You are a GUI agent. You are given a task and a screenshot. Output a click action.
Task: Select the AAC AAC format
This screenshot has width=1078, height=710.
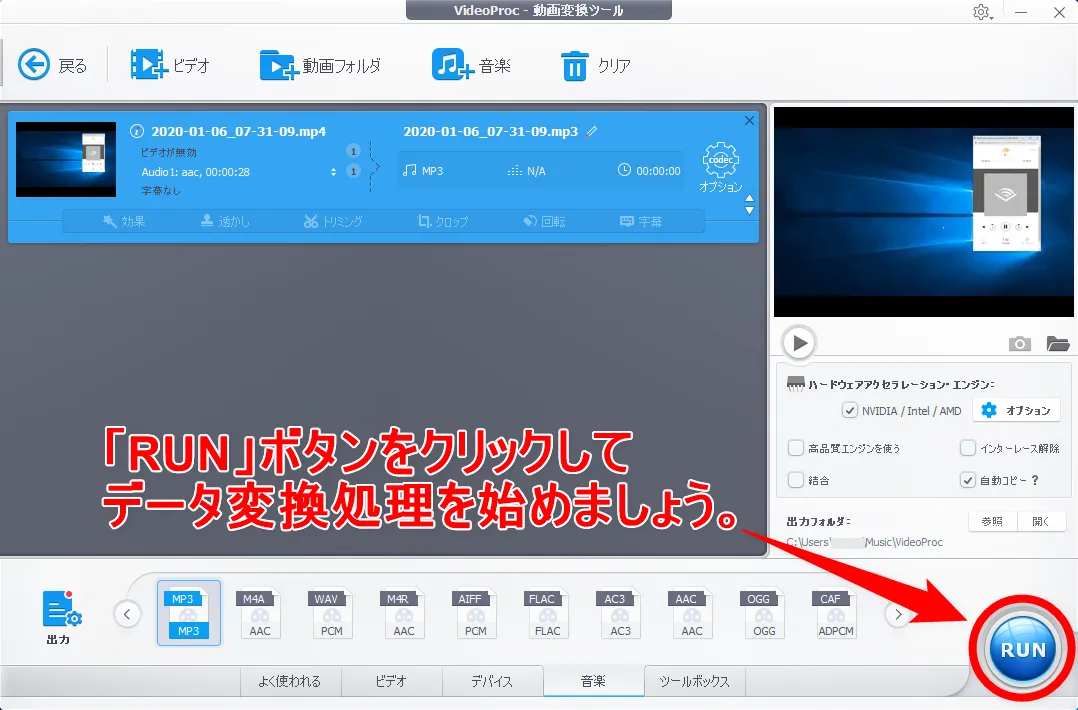pos(691,614)
